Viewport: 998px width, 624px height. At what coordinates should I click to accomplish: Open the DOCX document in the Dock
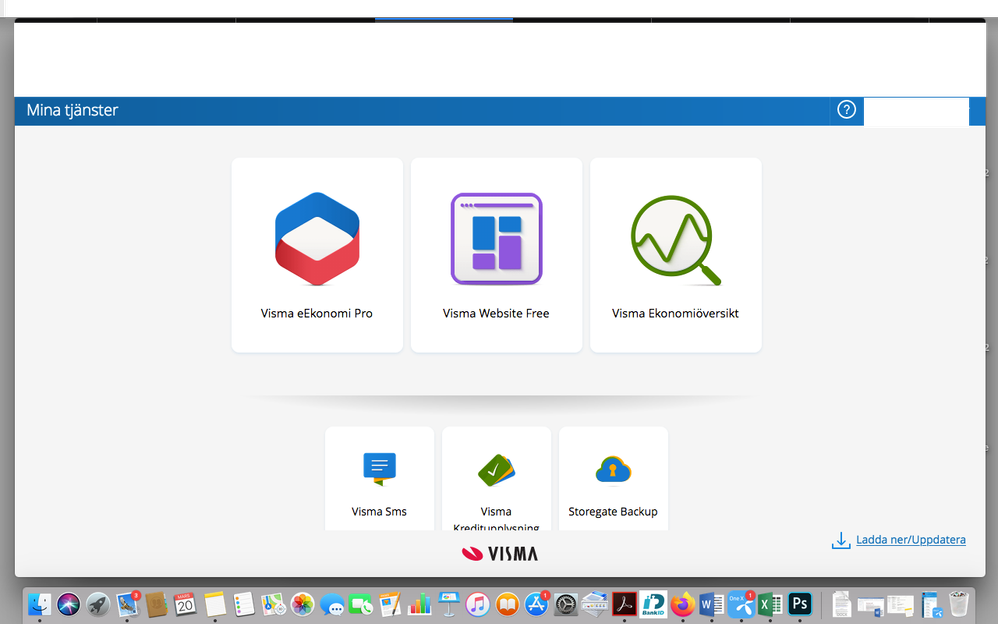pos(842,604)
